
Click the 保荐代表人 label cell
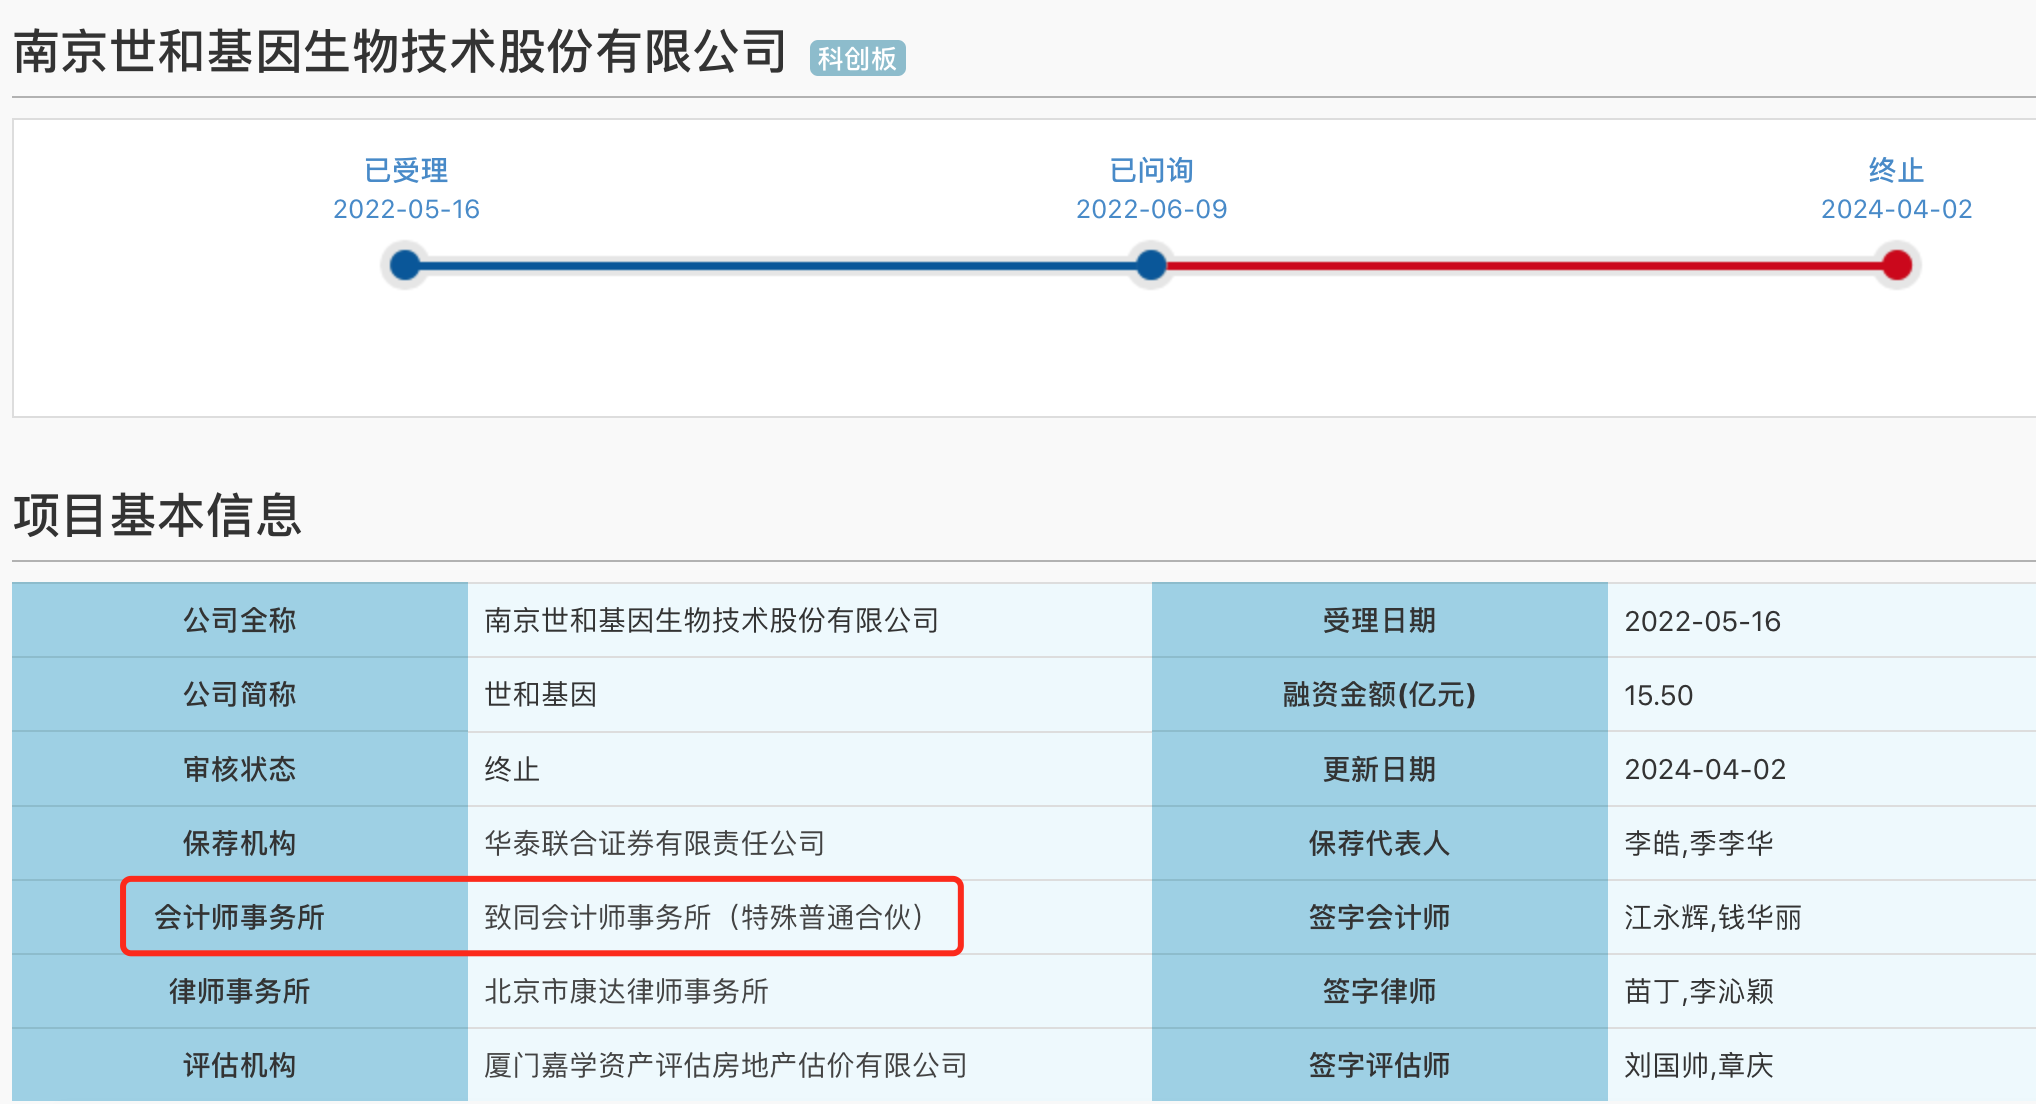tap(1379, 843)
